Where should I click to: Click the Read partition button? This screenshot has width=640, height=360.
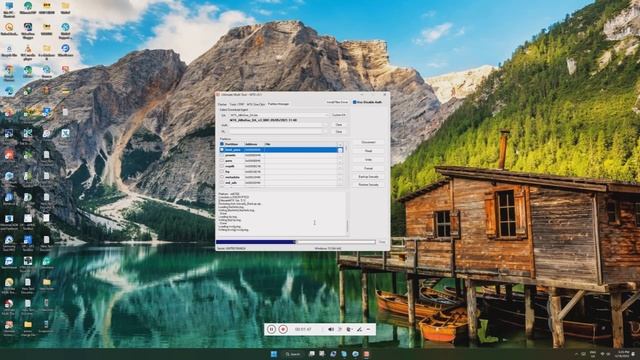(x=368, y=151)
